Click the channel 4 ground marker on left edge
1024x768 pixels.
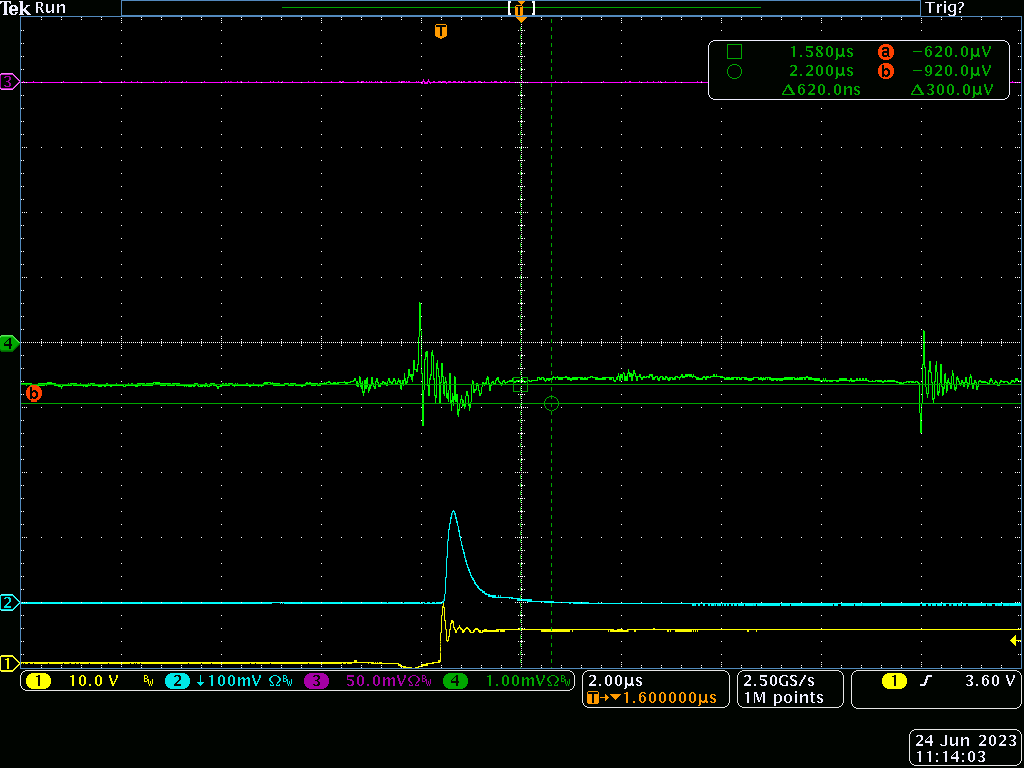pos(9,344)
